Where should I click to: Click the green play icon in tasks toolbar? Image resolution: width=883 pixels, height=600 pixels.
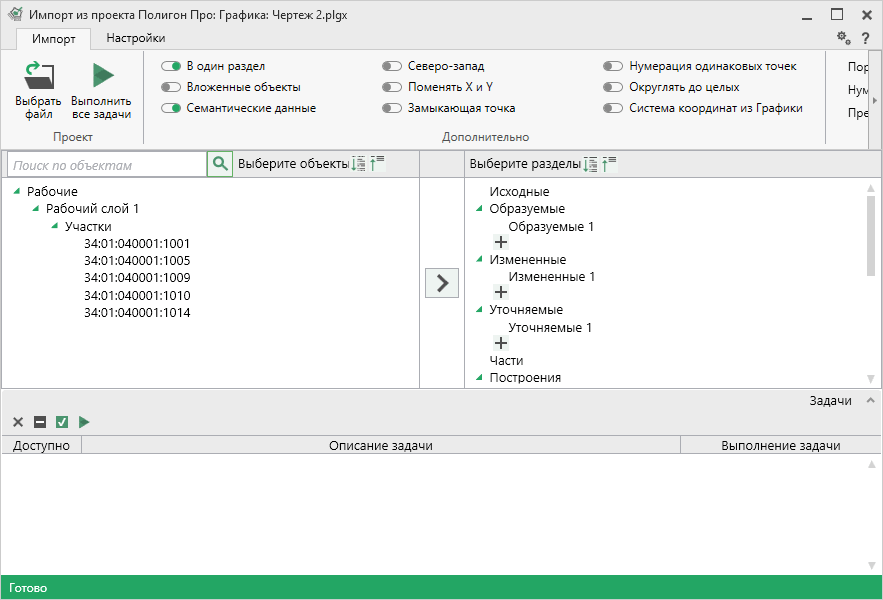(x=84, y=422)
